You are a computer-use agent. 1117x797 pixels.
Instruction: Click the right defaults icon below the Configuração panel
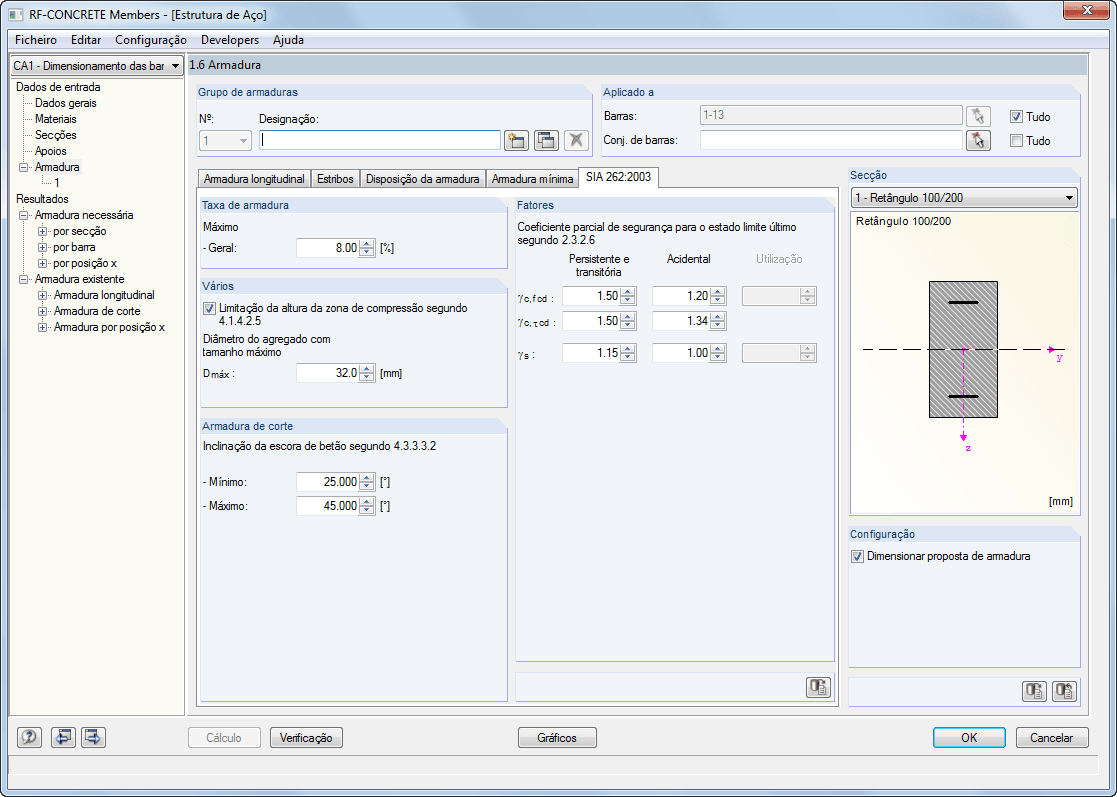[1064, 691]
